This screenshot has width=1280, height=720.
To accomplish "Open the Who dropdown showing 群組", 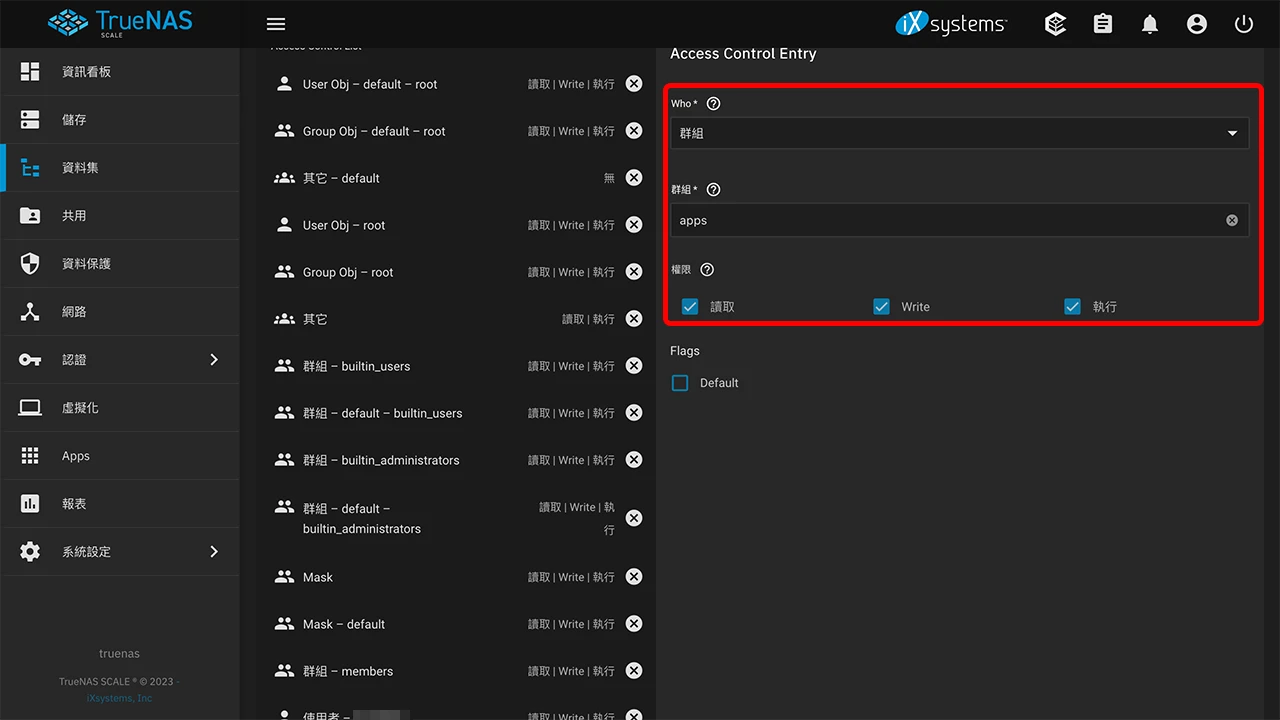I will (958, 133).
